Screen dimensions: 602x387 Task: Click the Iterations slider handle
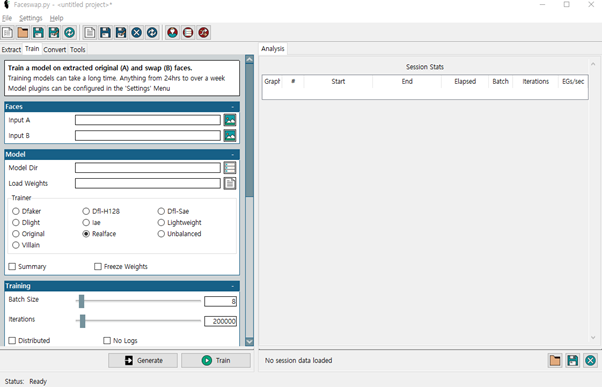coord(83,321)
